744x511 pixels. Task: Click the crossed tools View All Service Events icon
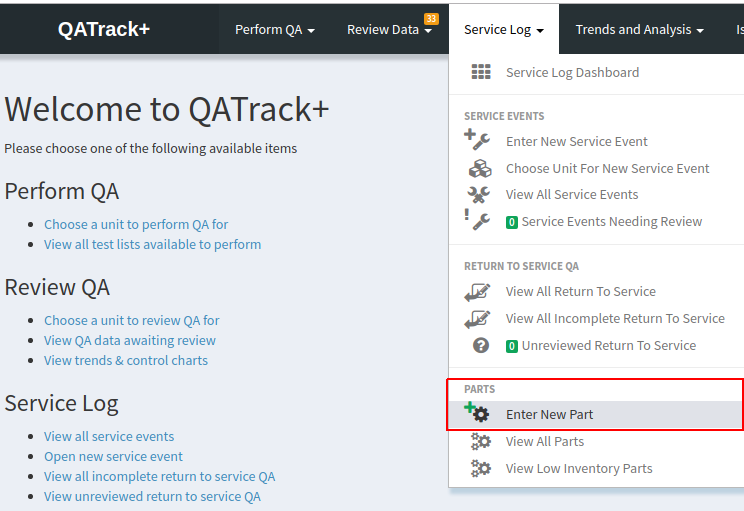tap(478, 195)
